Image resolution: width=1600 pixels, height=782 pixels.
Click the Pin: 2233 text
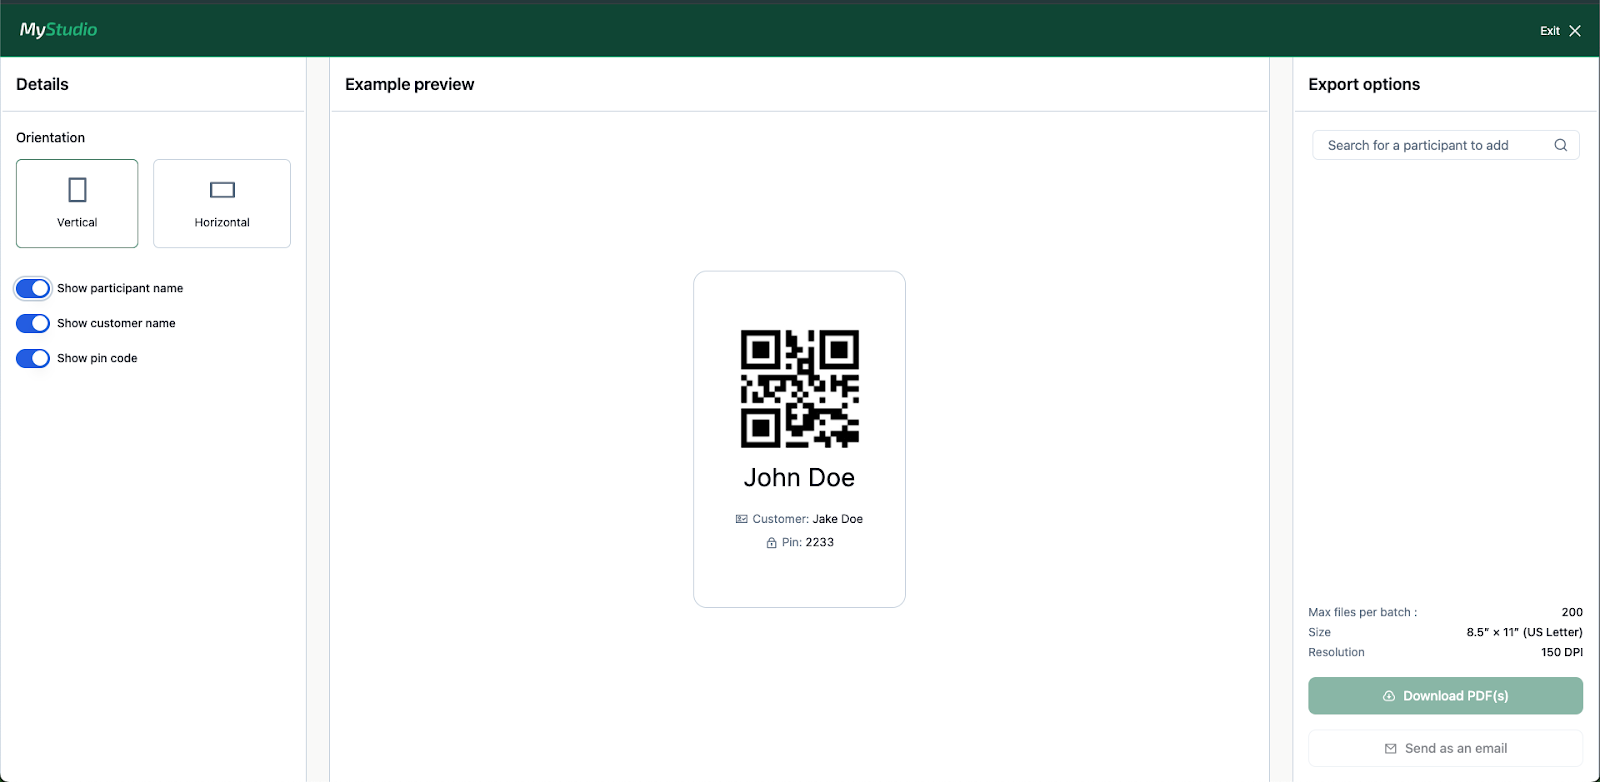(808, 542)
